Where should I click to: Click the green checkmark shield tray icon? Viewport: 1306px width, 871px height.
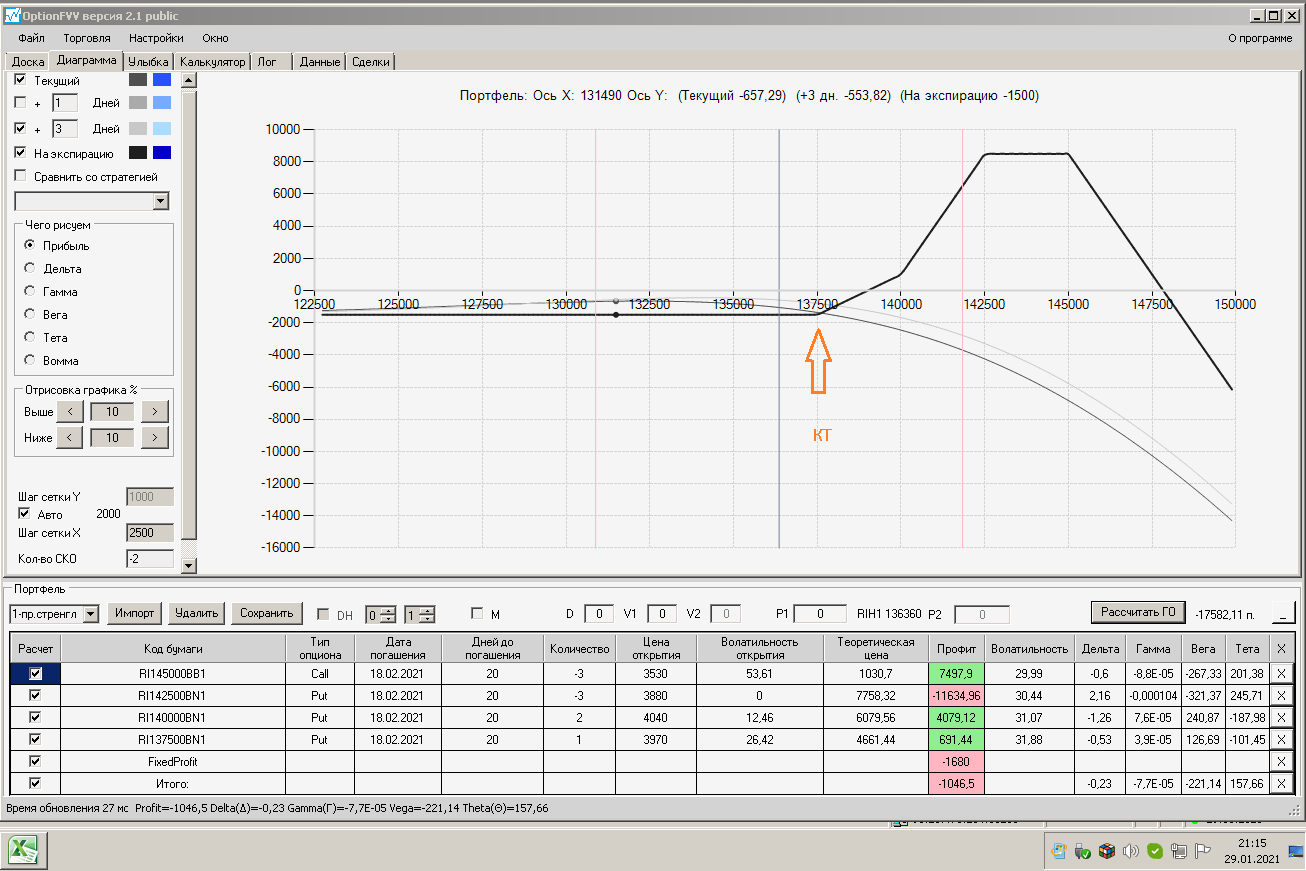(1155, 851)
